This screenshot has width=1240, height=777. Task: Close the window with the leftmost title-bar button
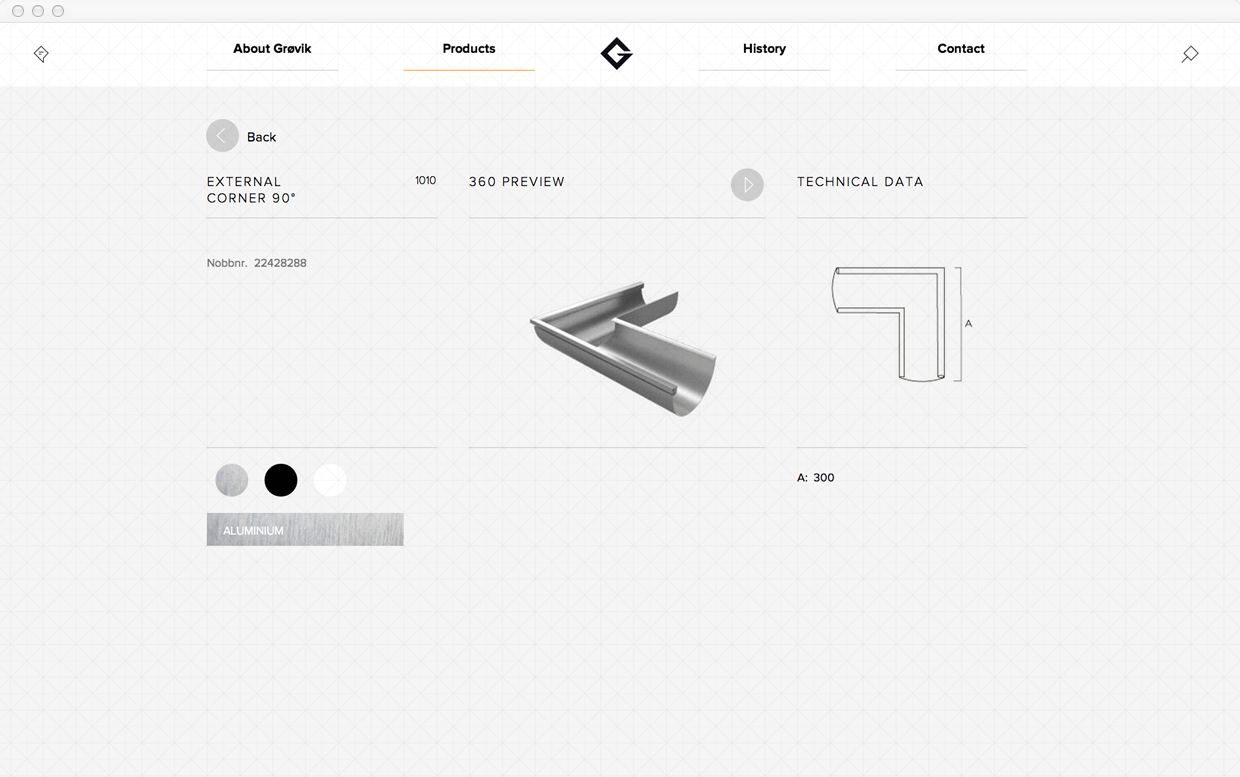(18, 11)
